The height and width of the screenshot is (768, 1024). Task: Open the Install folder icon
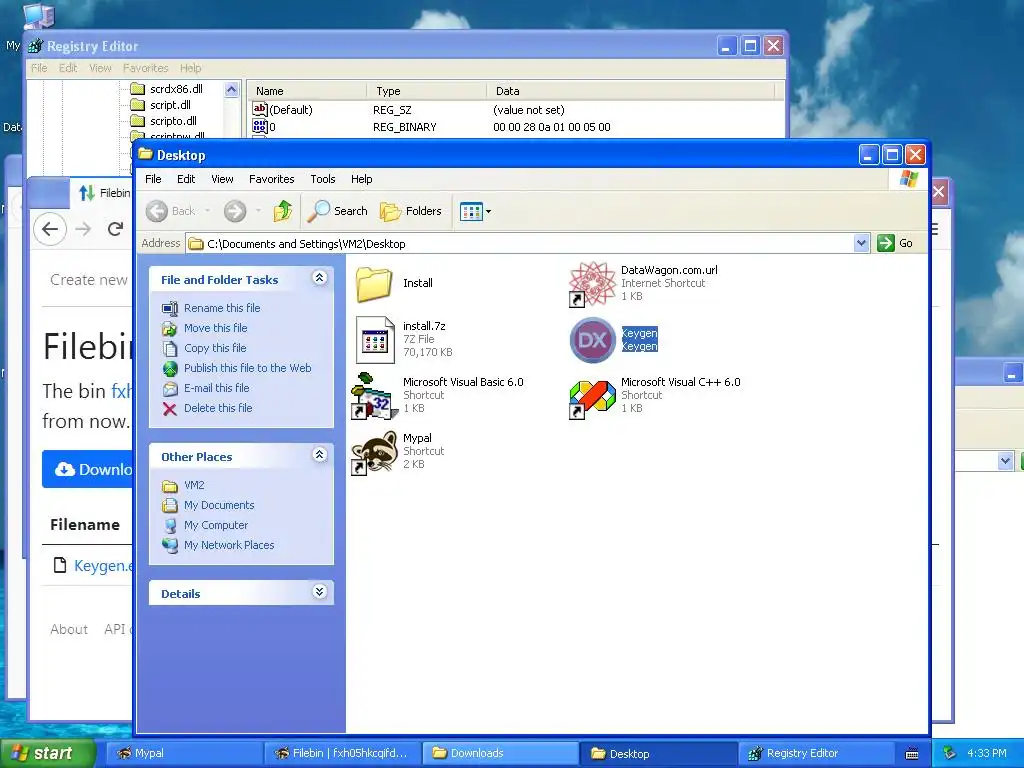coord(374,283)
